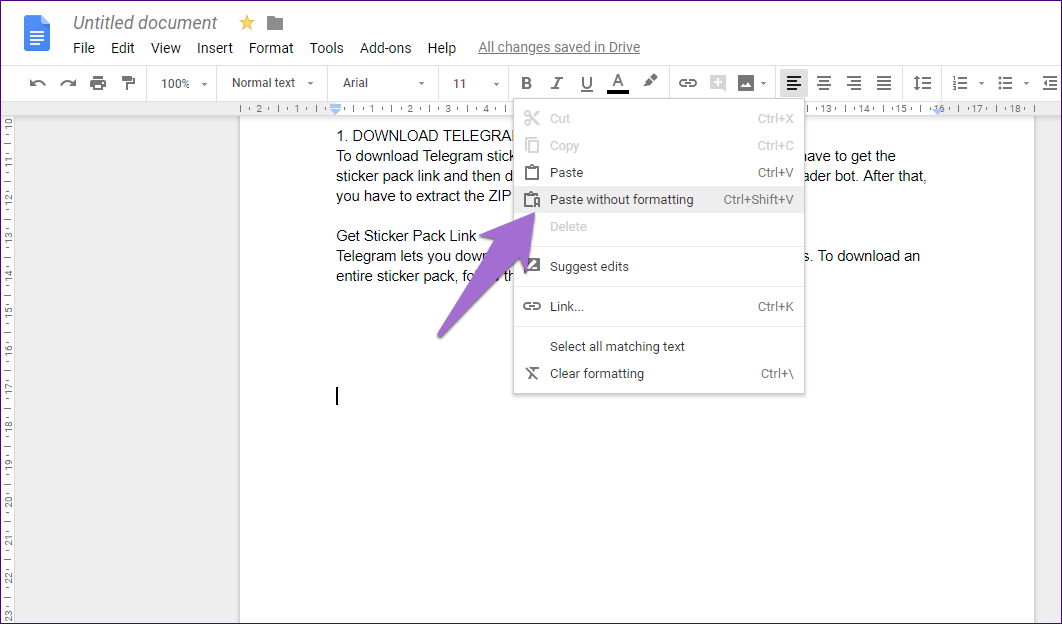This screenshot has height=624, width=1062.
Task: Open the Help menu
Action: point(442,48)
